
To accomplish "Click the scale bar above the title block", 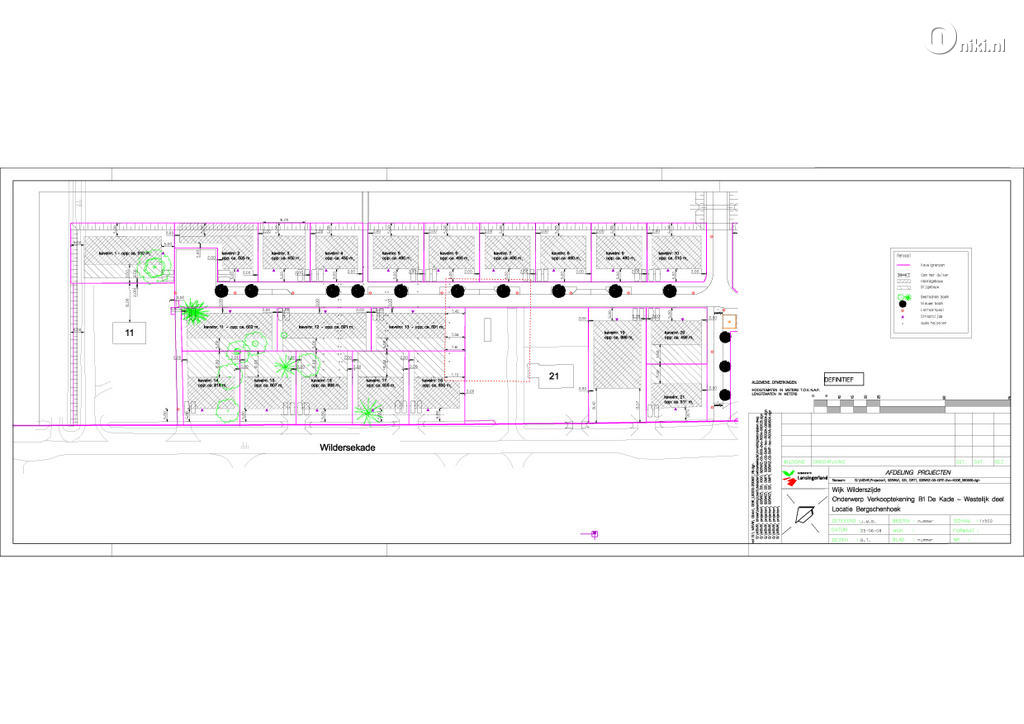I will [x=911, y=404].
